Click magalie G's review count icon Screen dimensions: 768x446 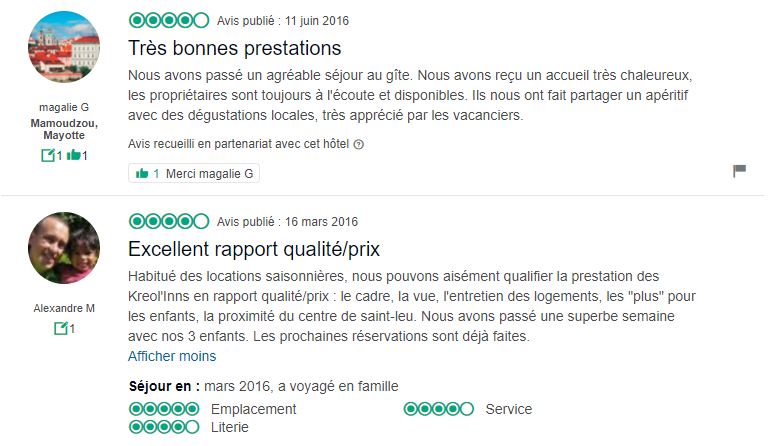(48, 156)
